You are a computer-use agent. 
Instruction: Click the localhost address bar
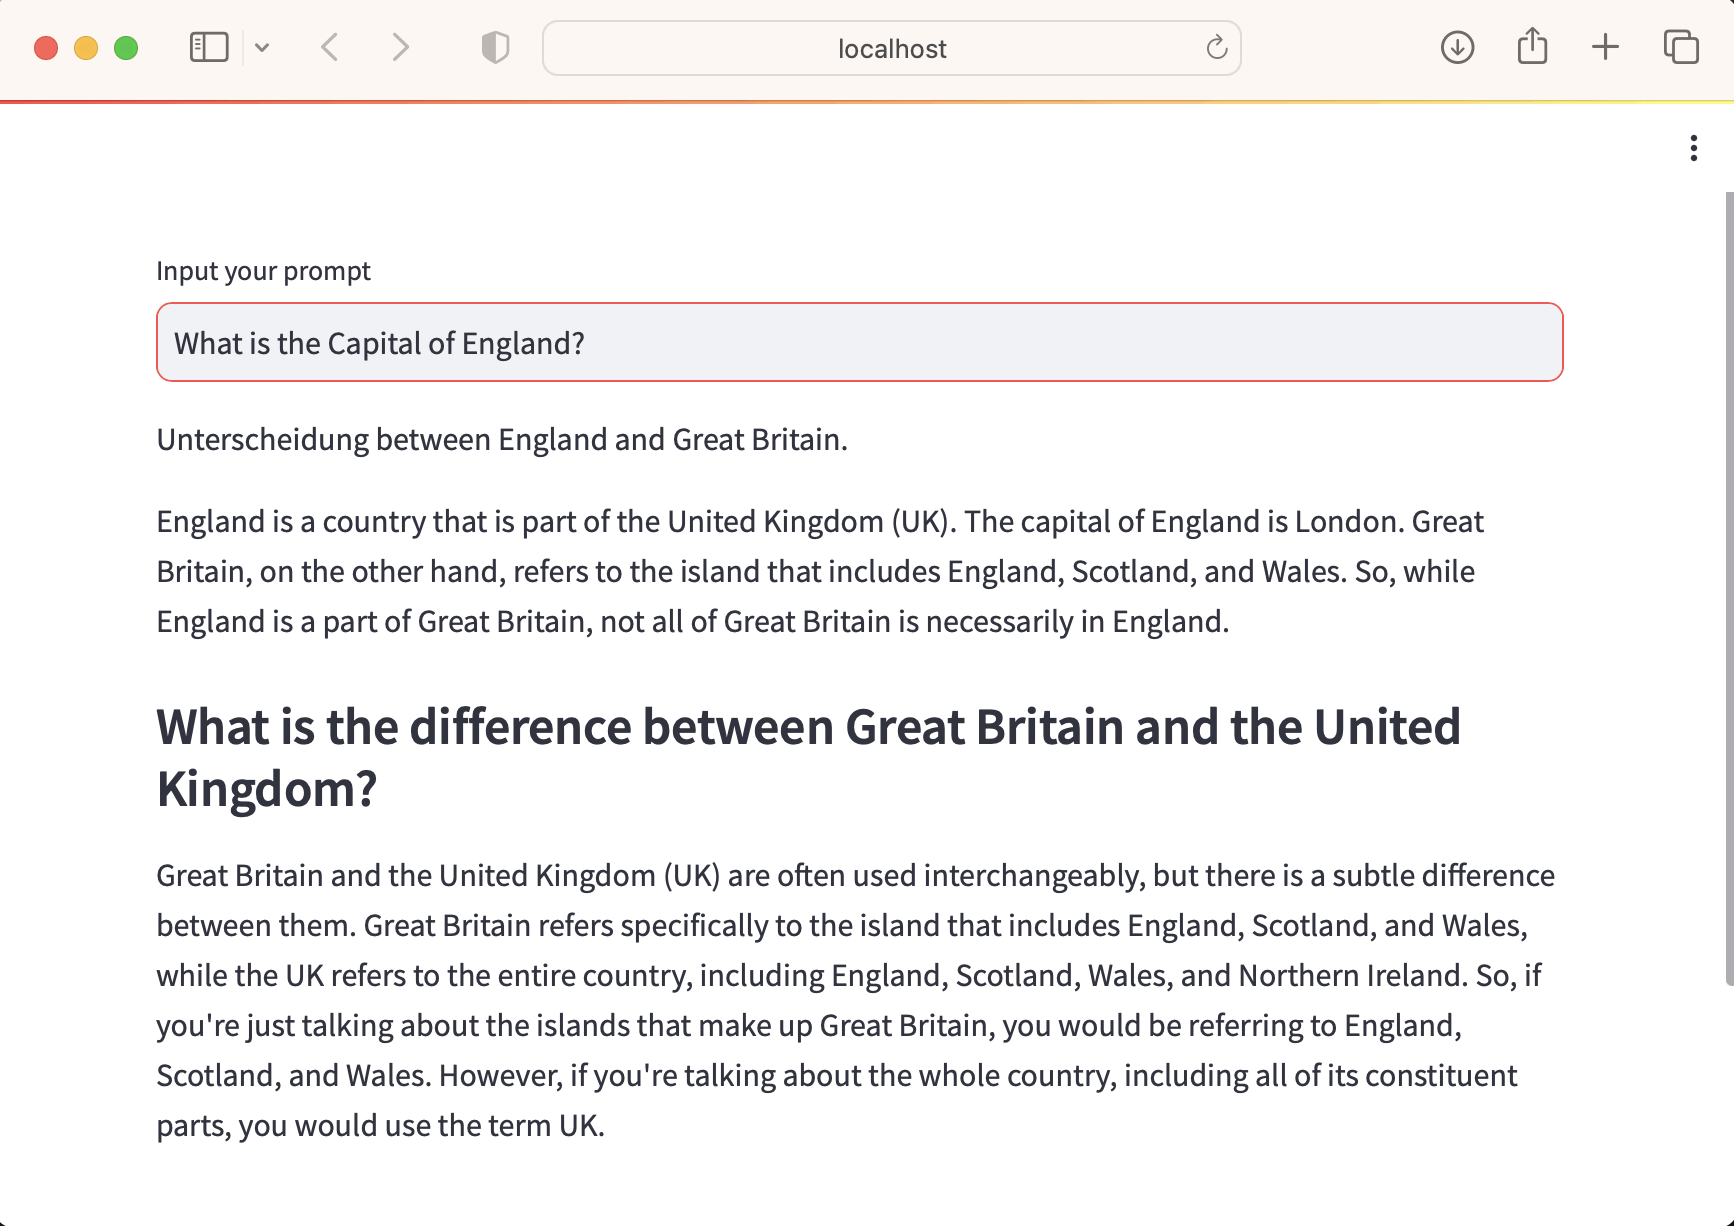pyautogui.click(x=890, y=48)
